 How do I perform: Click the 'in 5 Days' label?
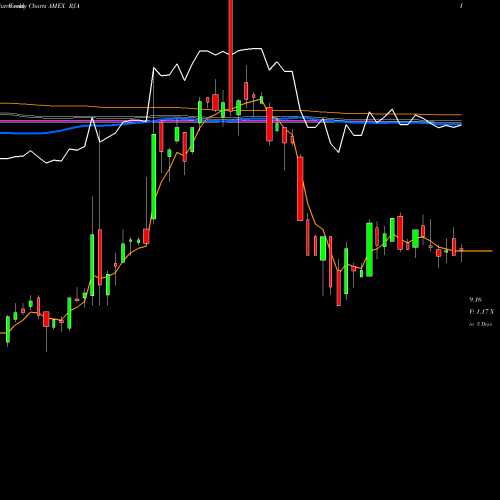click(480, 324)
